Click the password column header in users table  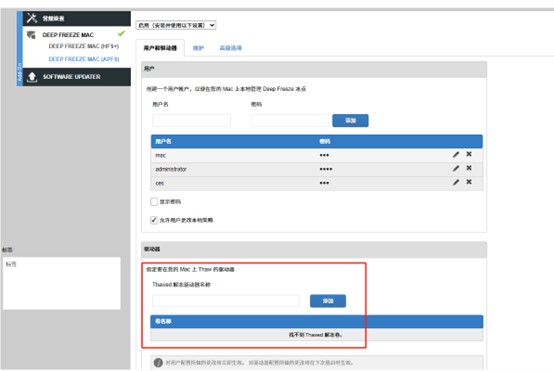point(325,141)
